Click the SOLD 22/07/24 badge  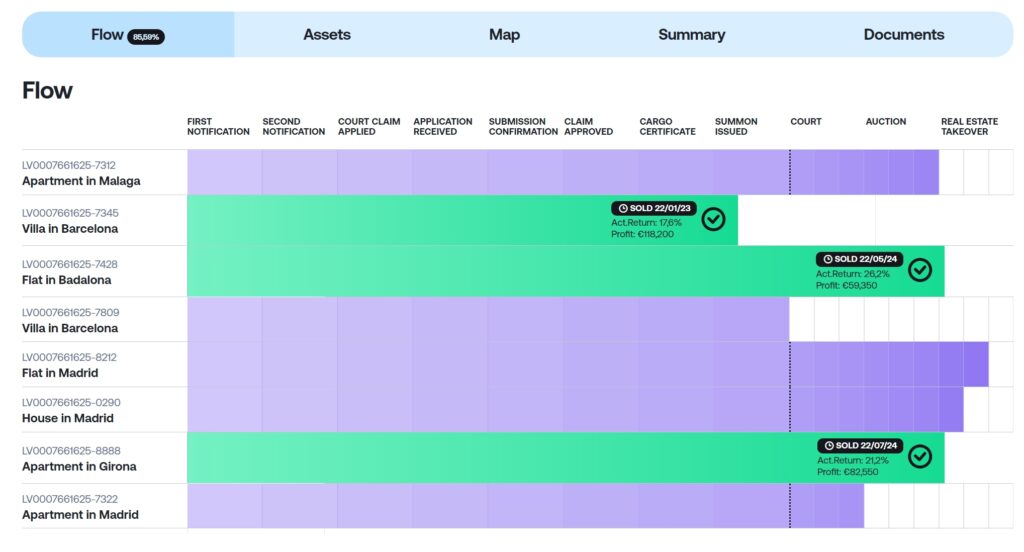point(859,445)
